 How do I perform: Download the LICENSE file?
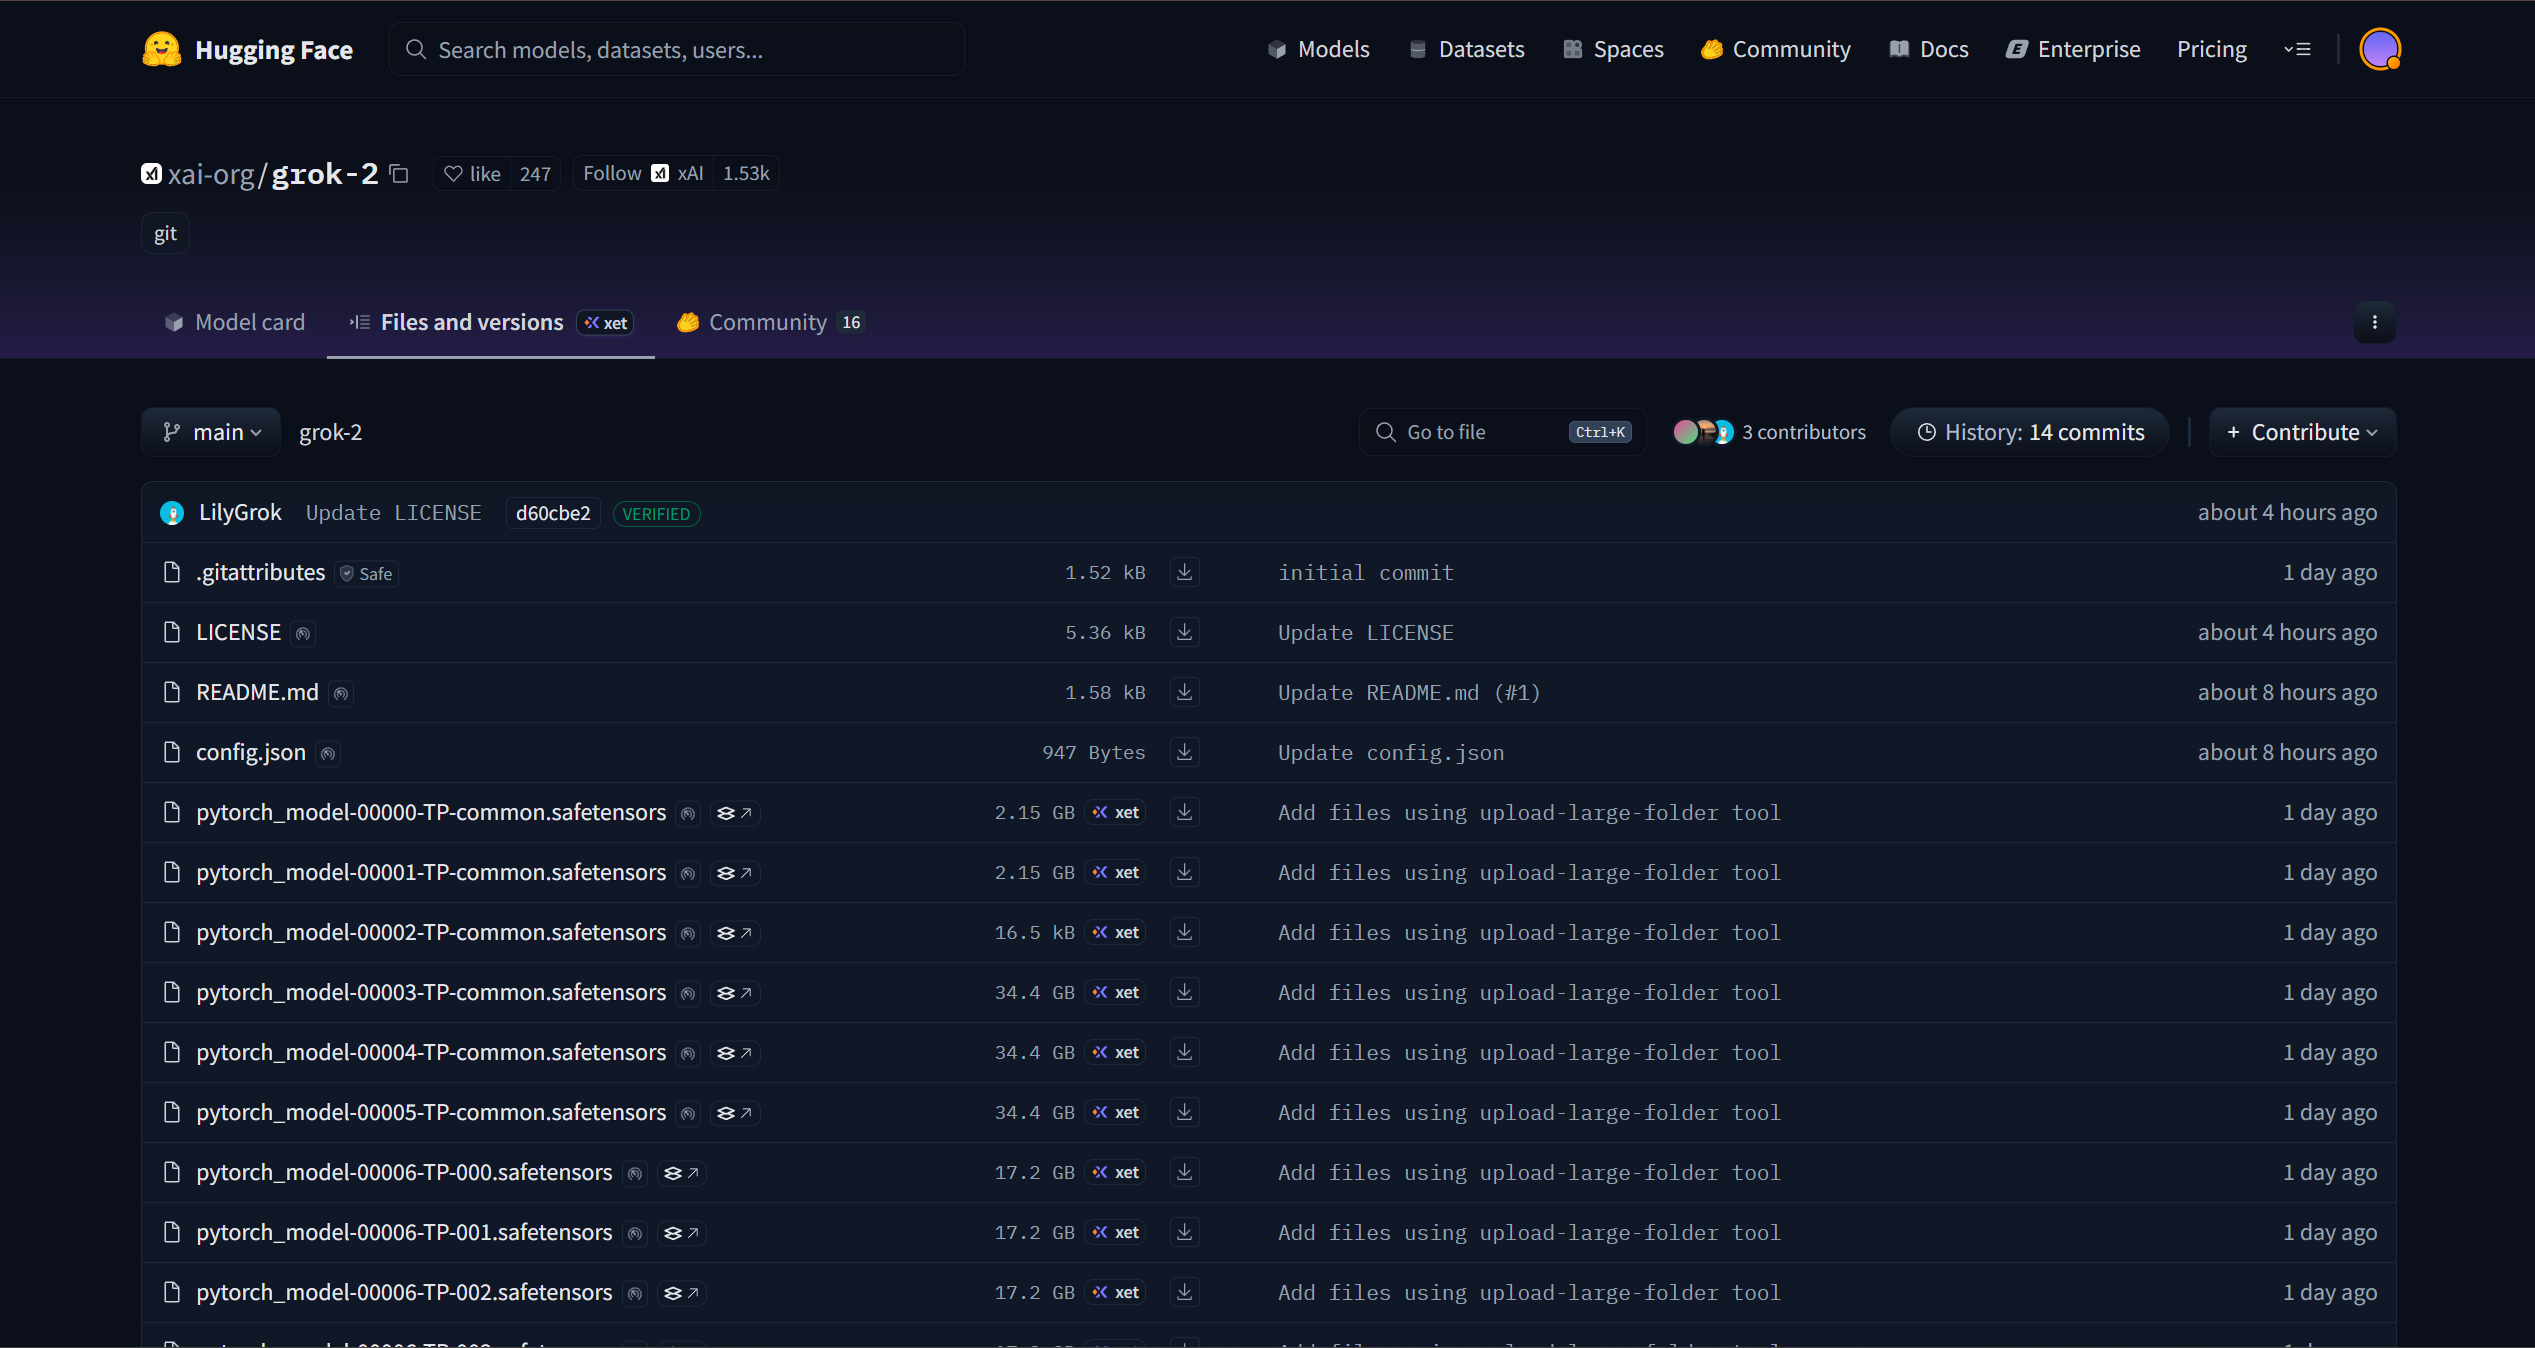1184,632
